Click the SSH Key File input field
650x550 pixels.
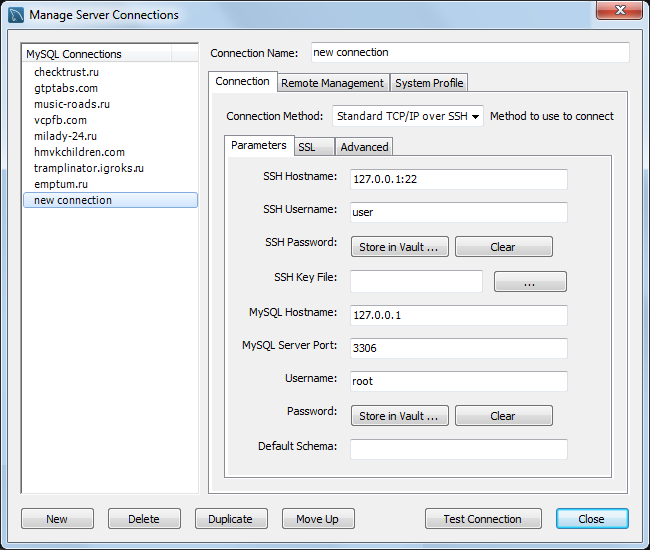click(x=416, y=281)
